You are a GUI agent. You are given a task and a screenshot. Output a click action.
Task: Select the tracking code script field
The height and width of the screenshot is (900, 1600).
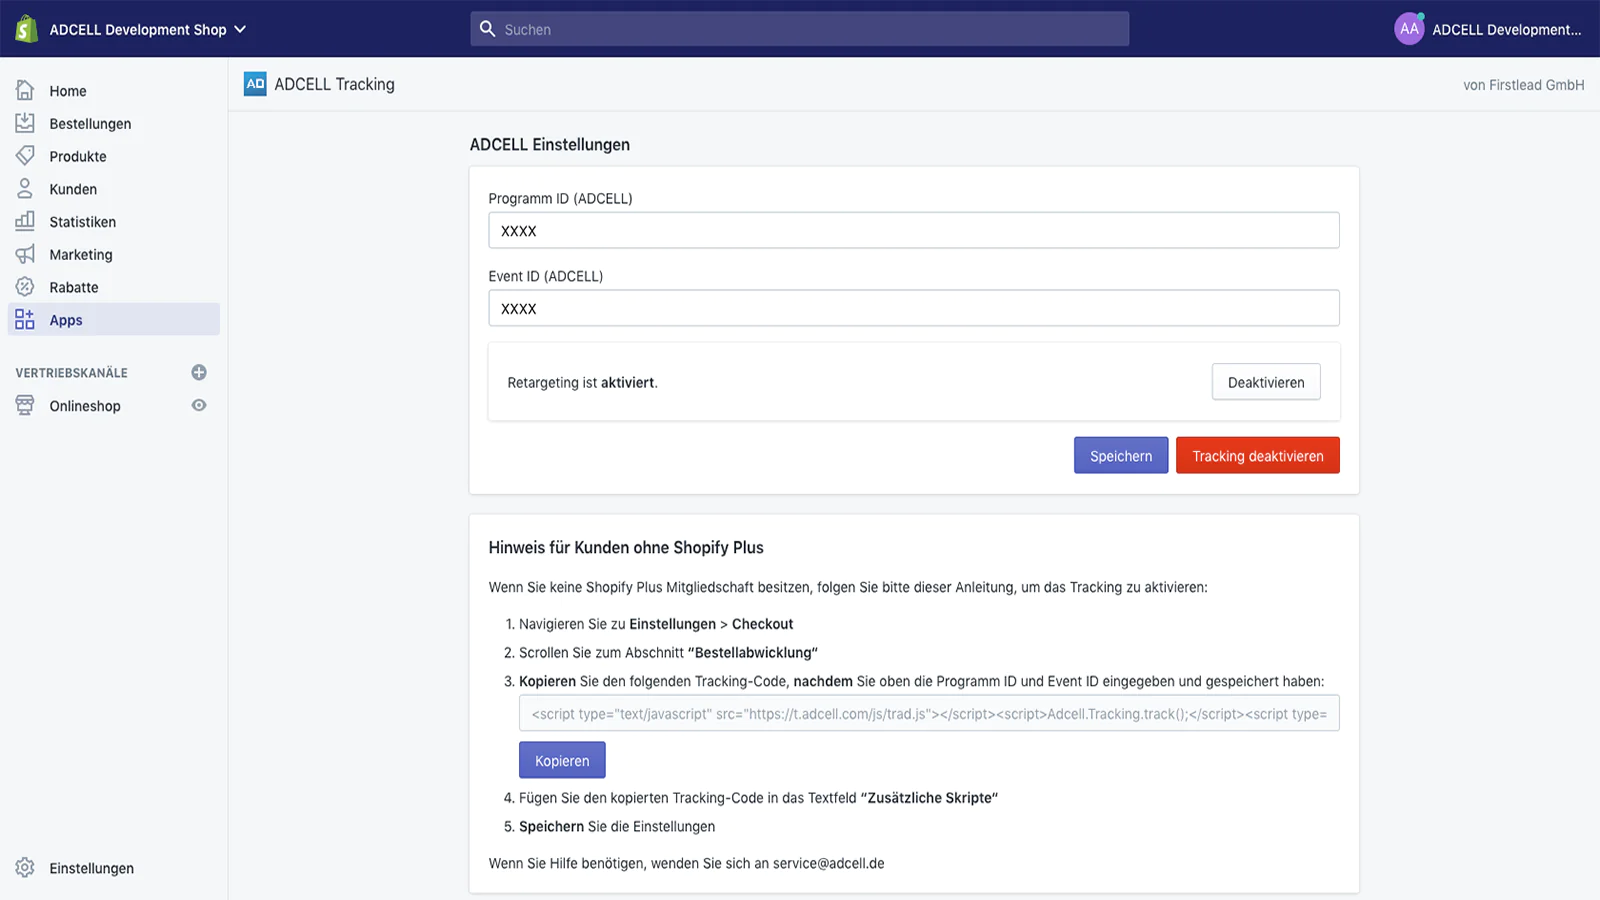tap(929, 714)
